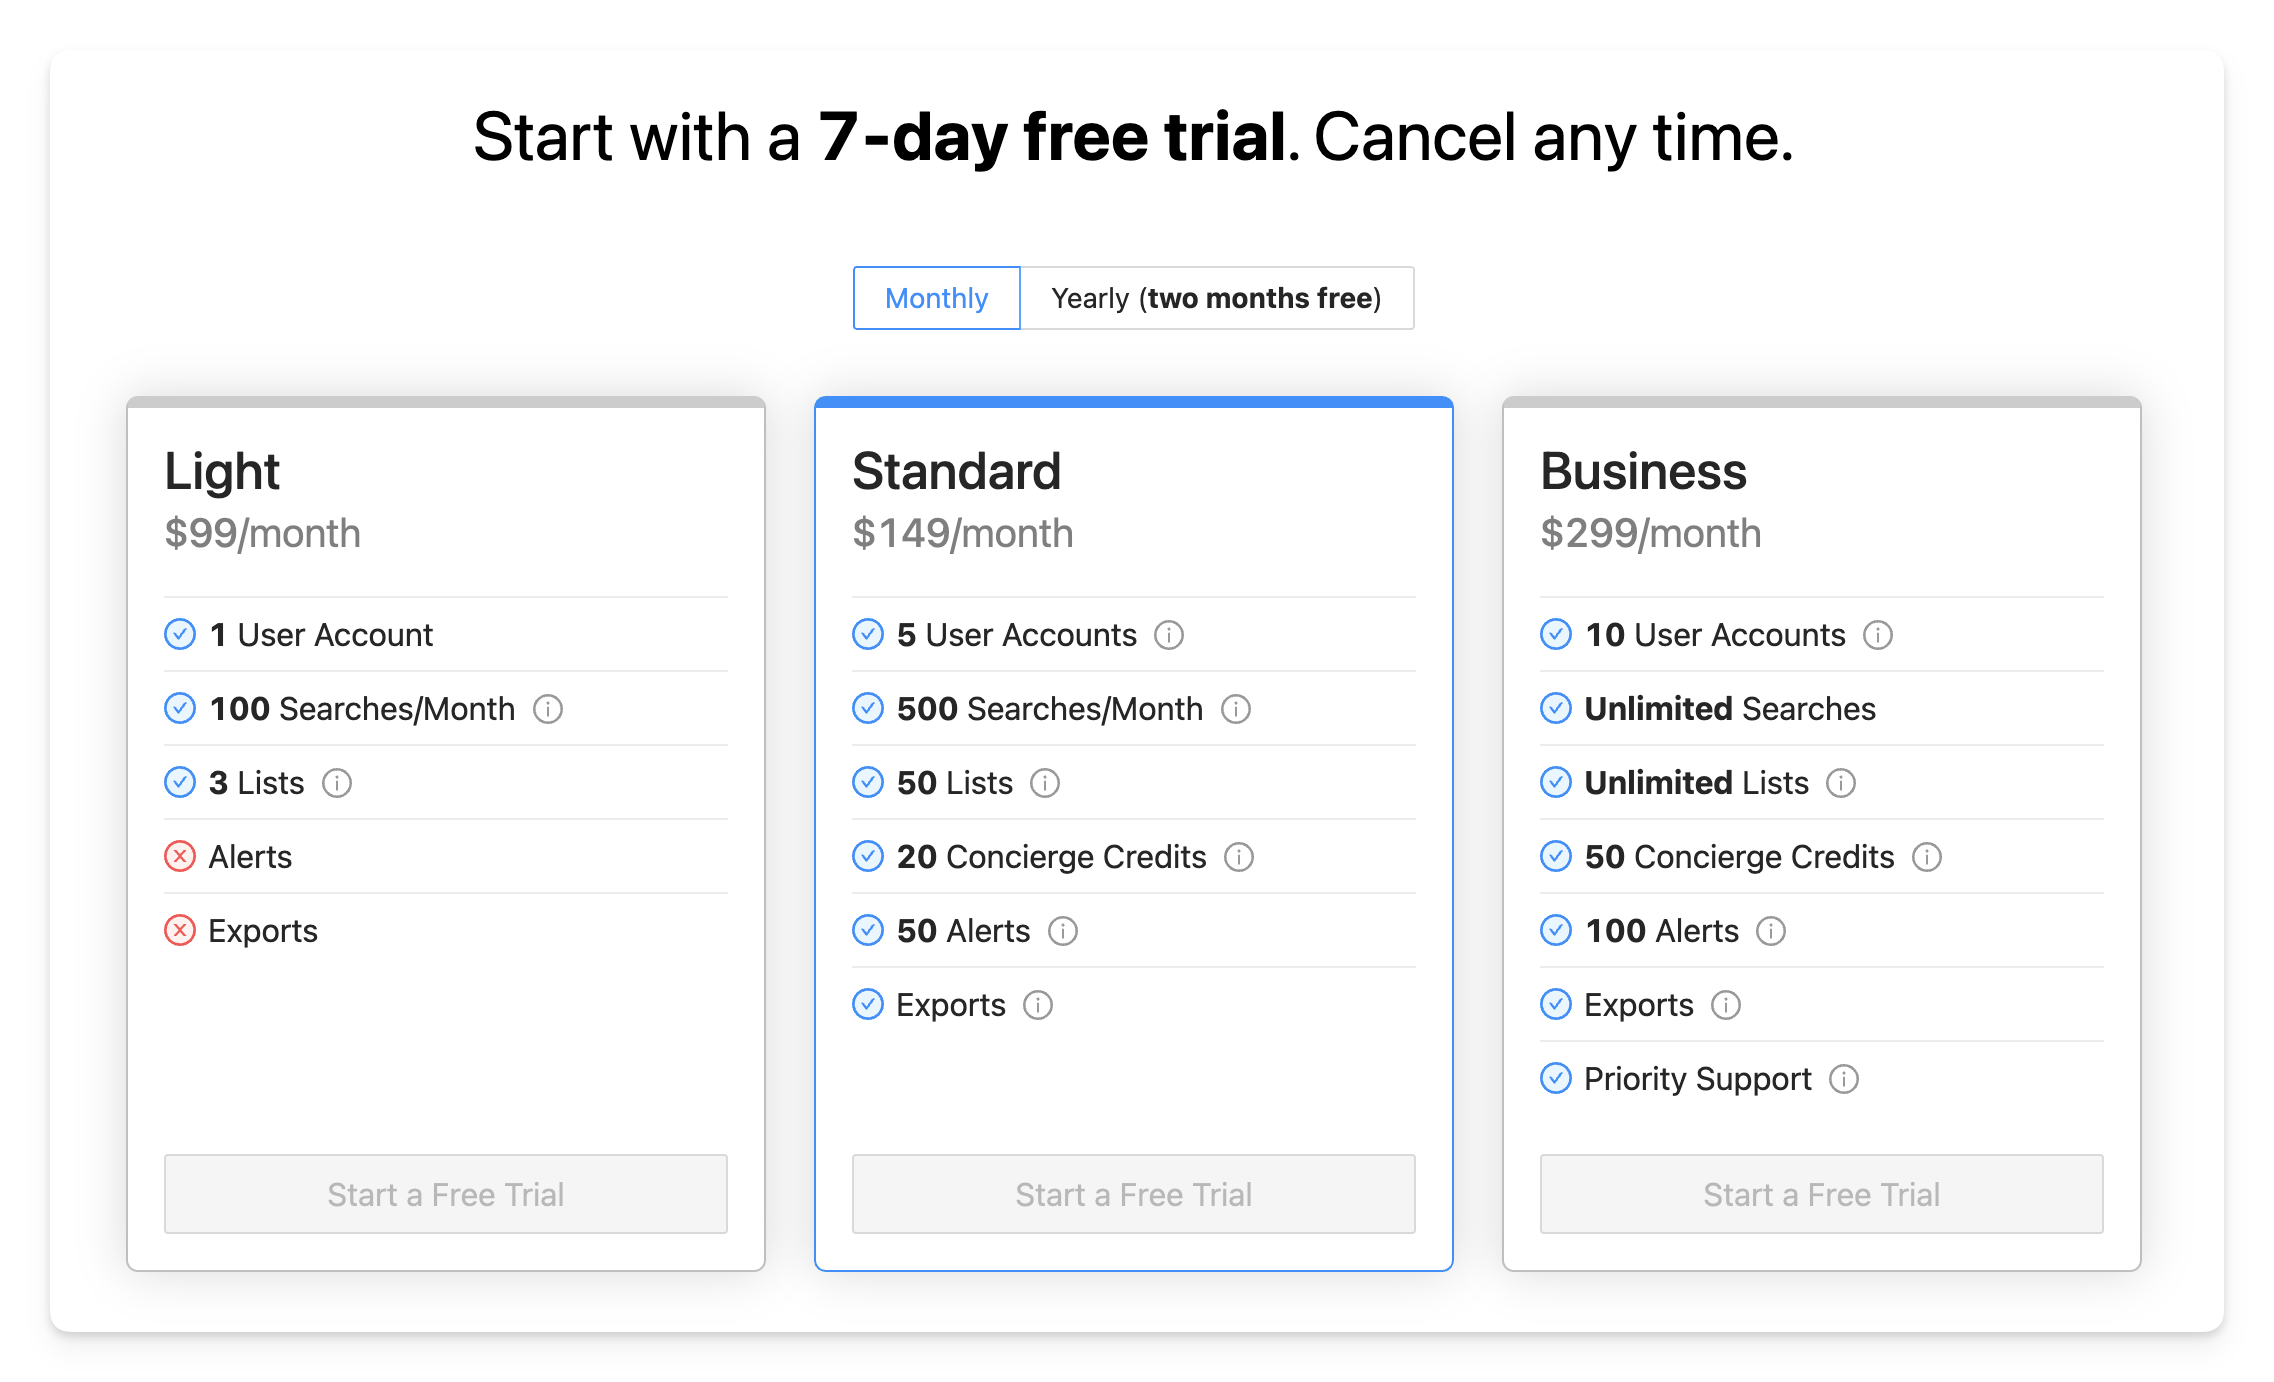Start a Free Trial for Standard plan
Screen dimensions: 2274x1382
point(1134,1194)
